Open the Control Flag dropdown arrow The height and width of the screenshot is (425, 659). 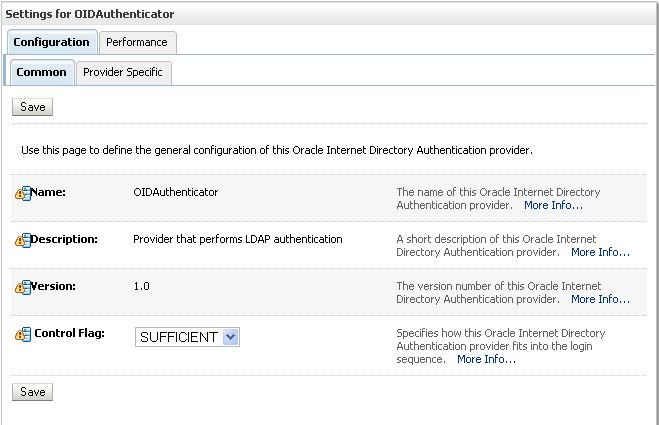(x=231, y=337)
